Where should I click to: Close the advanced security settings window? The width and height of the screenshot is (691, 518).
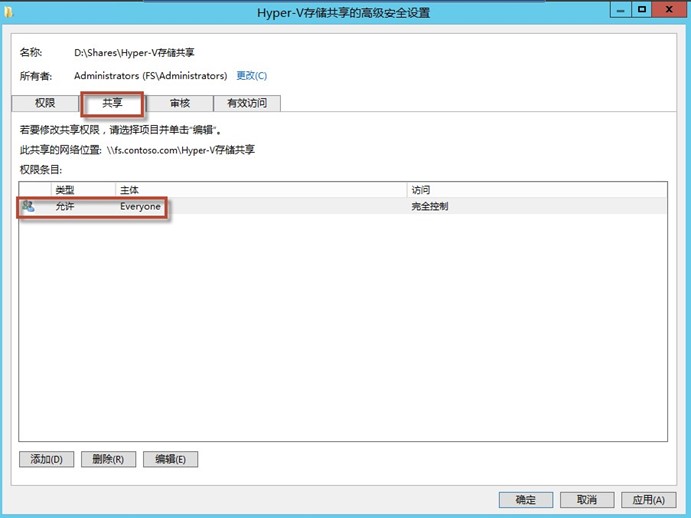669,10
